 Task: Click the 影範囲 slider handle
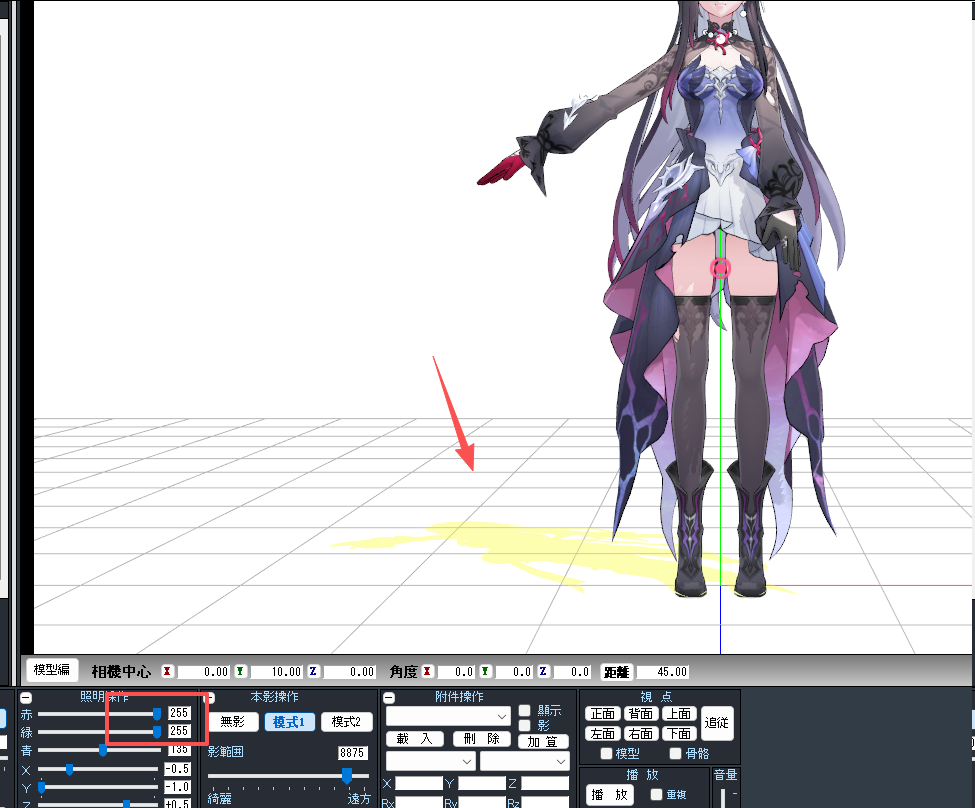347,775
